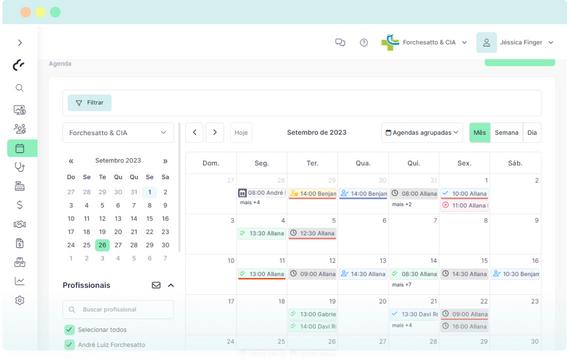Open the 13:30 Davi event on Thursday 21

[x=414, y=314]
